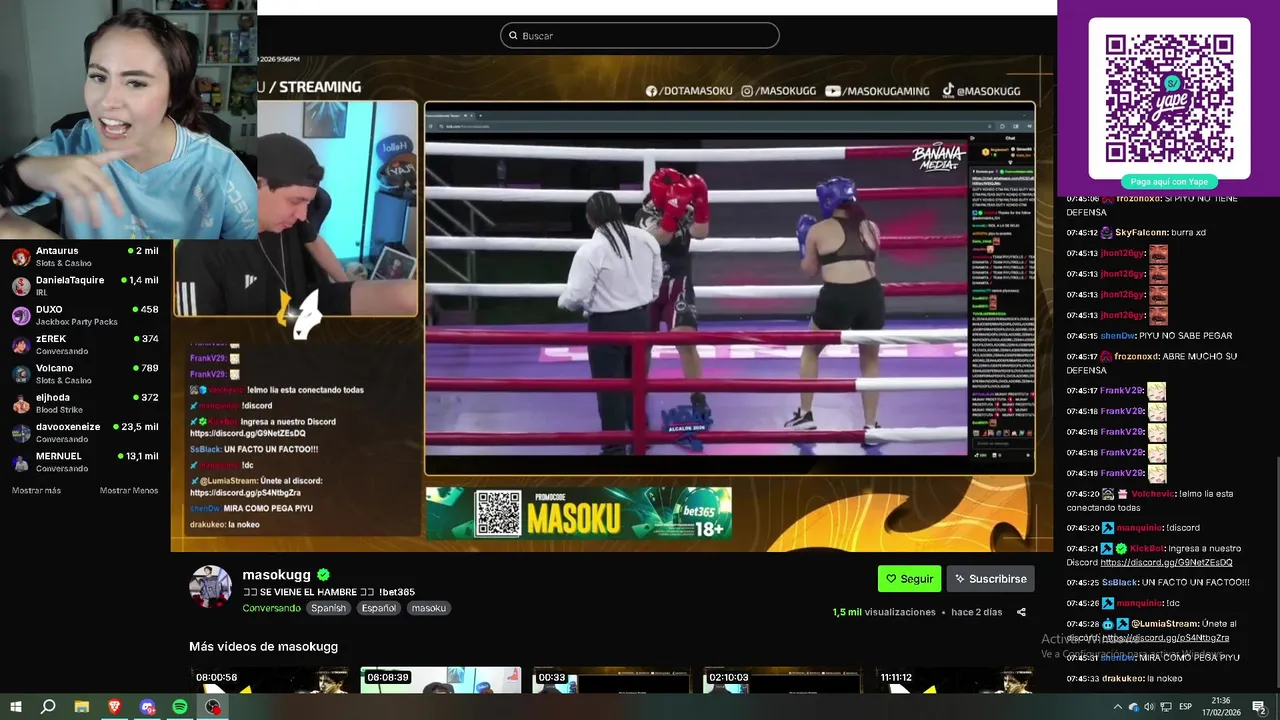Open the Windows notification center
Viewport: 1280px width, 720px height.
click(1259, 707)
